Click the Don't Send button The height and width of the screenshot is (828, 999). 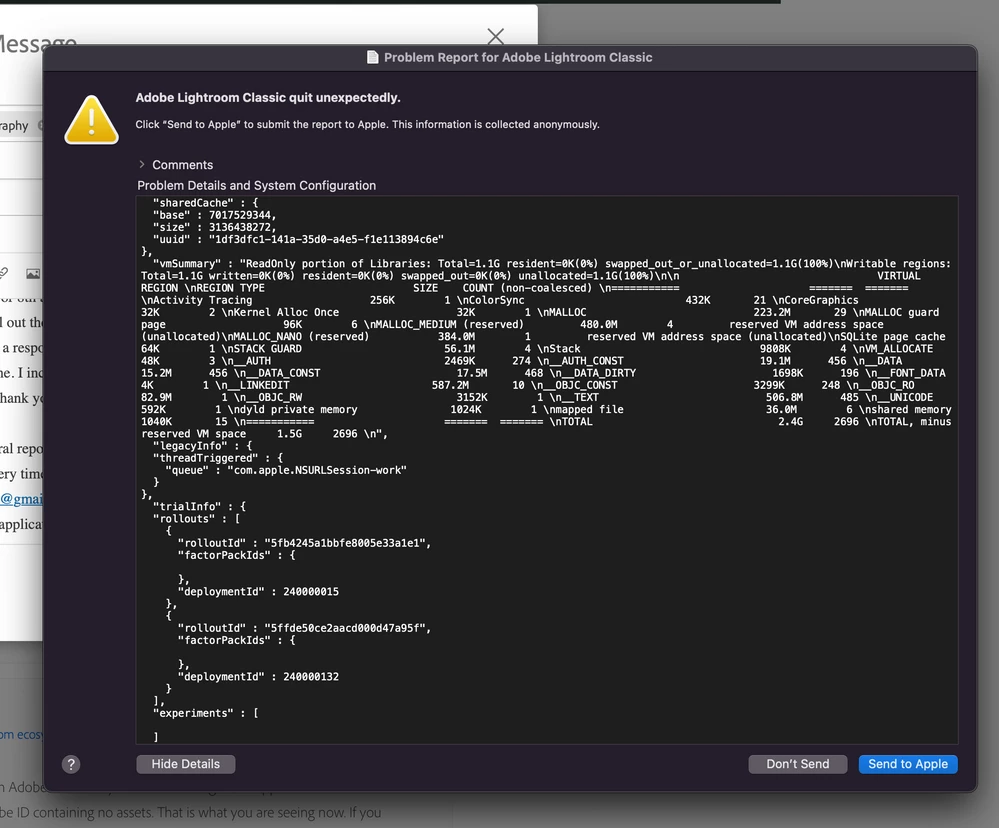pos(798,764)
